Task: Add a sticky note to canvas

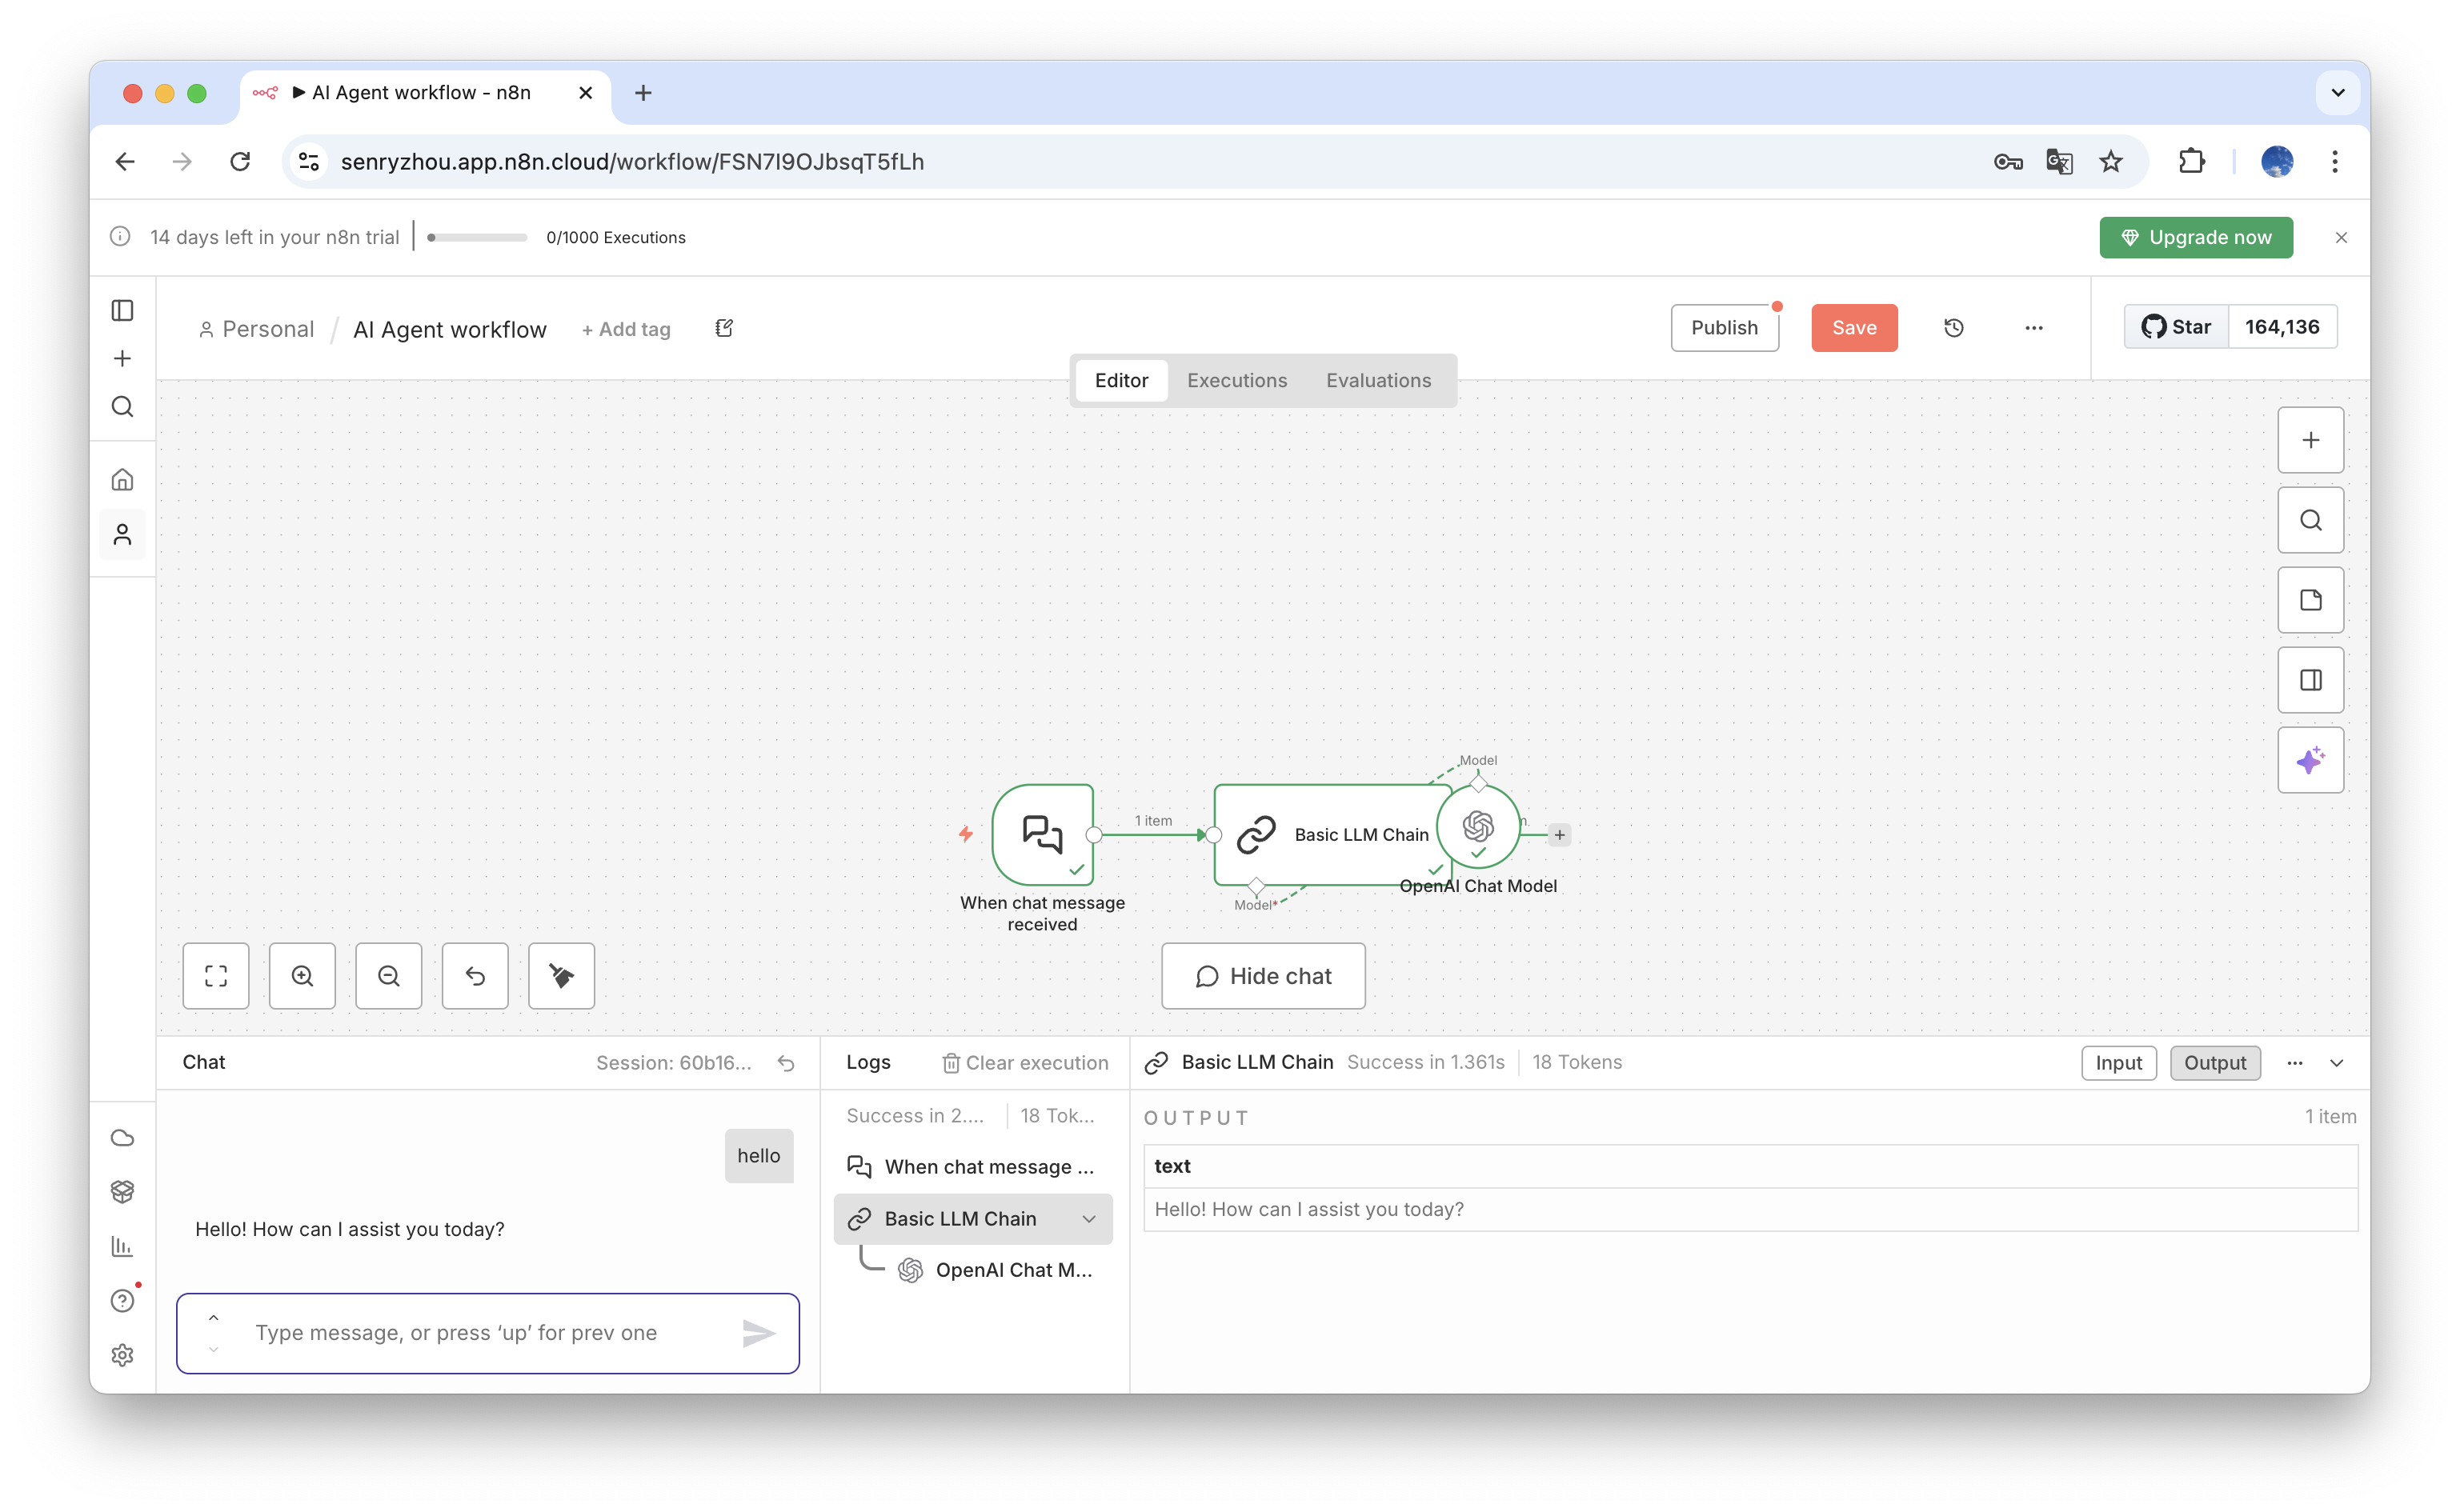Action: (2310, 600)
